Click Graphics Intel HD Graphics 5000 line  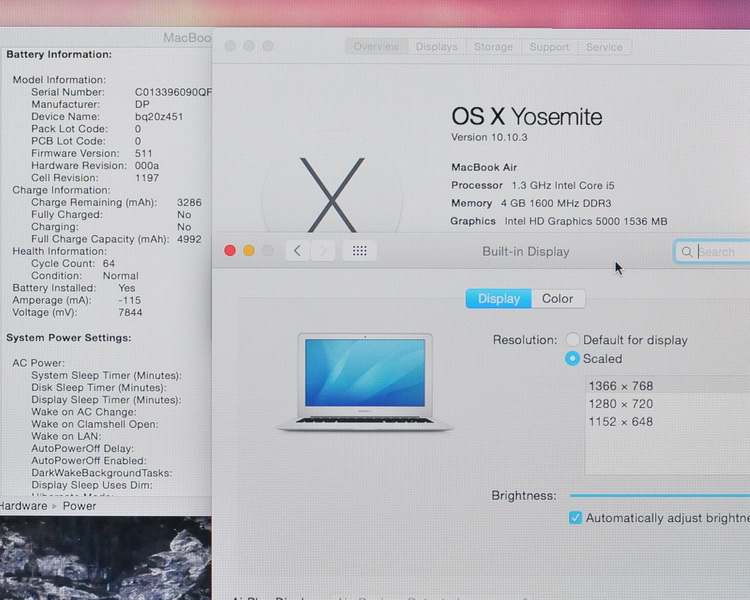point(559,221)
